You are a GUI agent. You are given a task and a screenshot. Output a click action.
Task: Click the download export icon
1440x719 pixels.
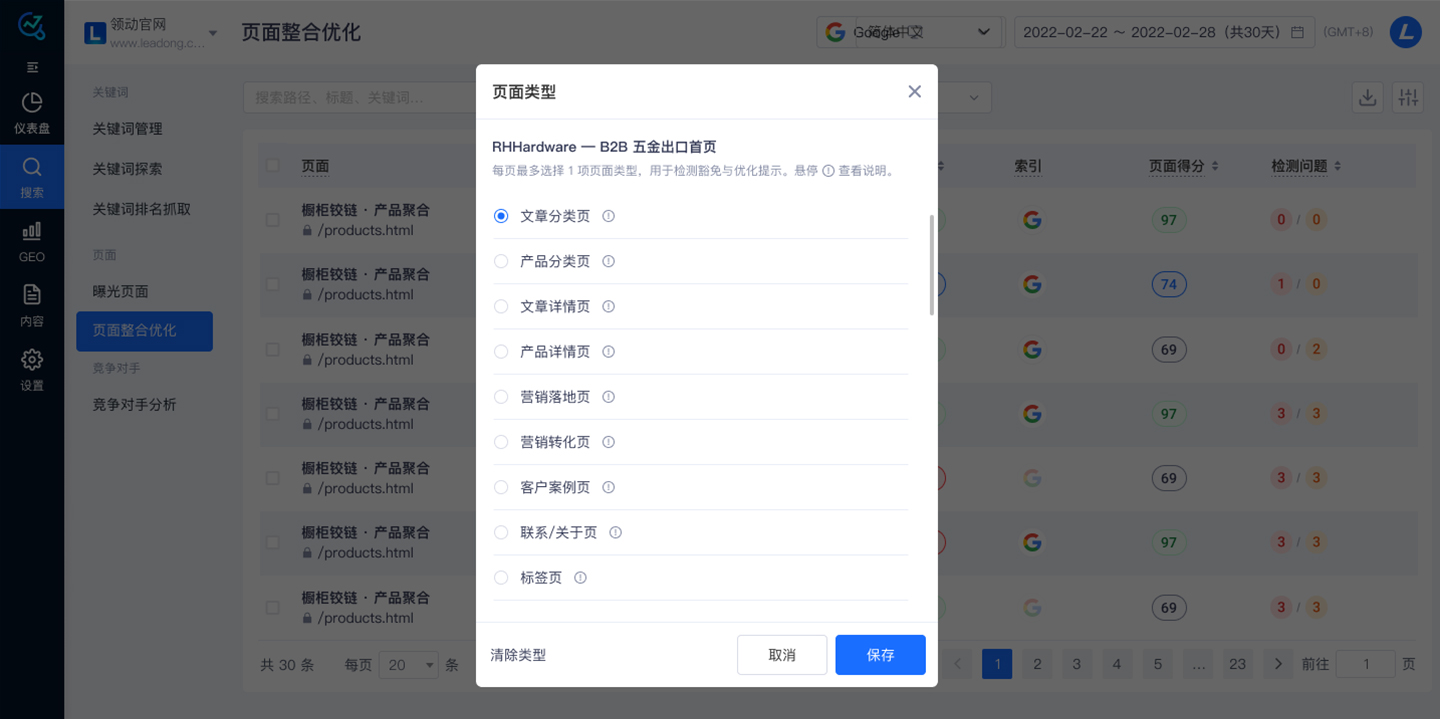tap(1367, 97)
